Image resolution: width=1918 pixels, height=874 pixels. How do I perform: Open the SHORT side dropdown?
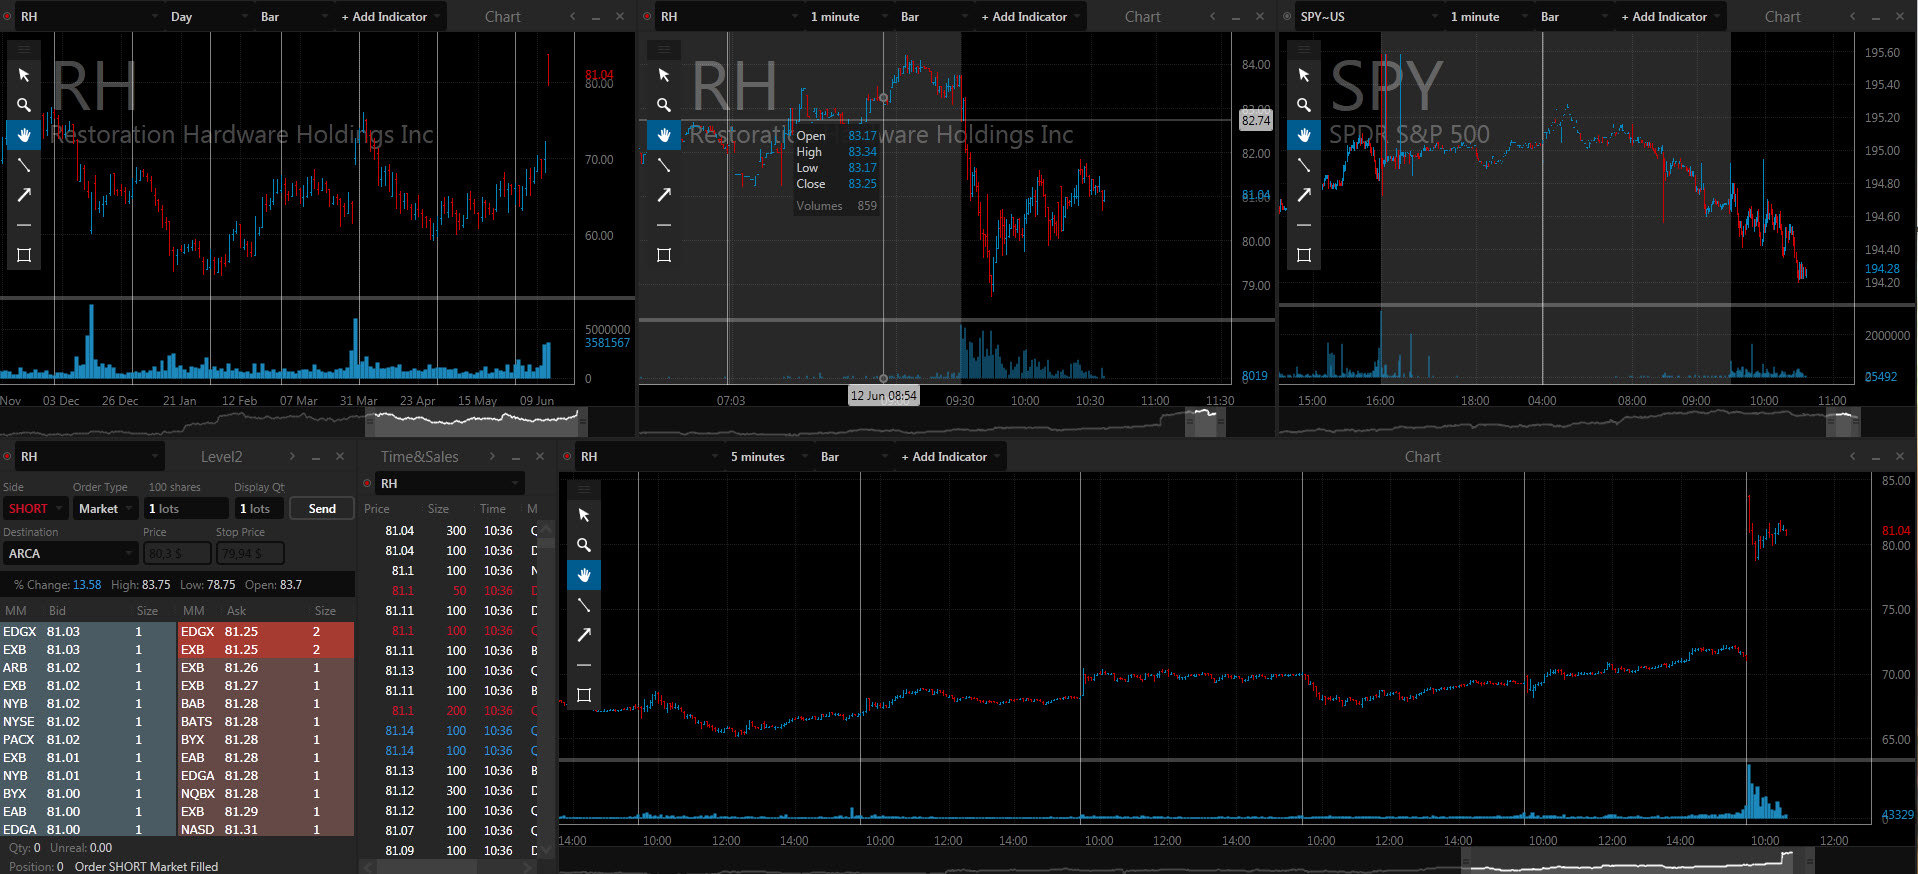(x=36, y=509)
